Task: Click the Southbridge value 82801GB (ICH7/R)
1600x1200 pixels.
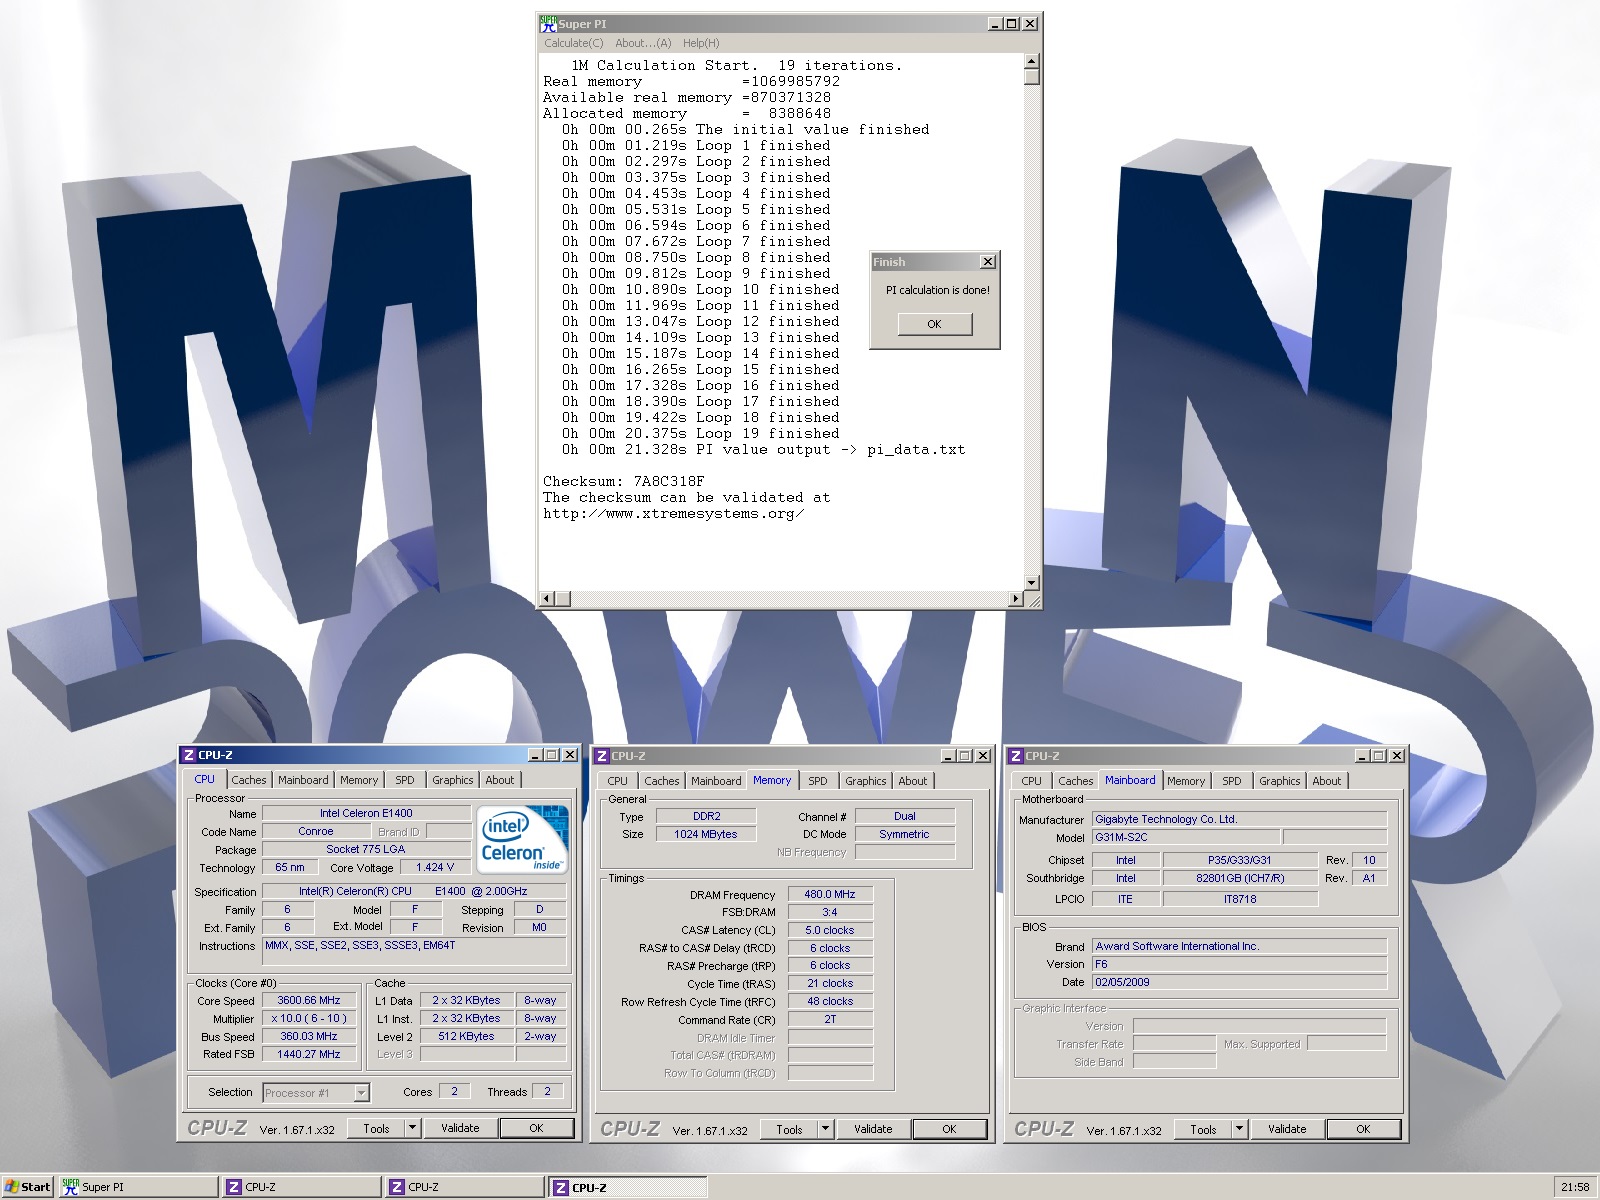Action: 1240,878
